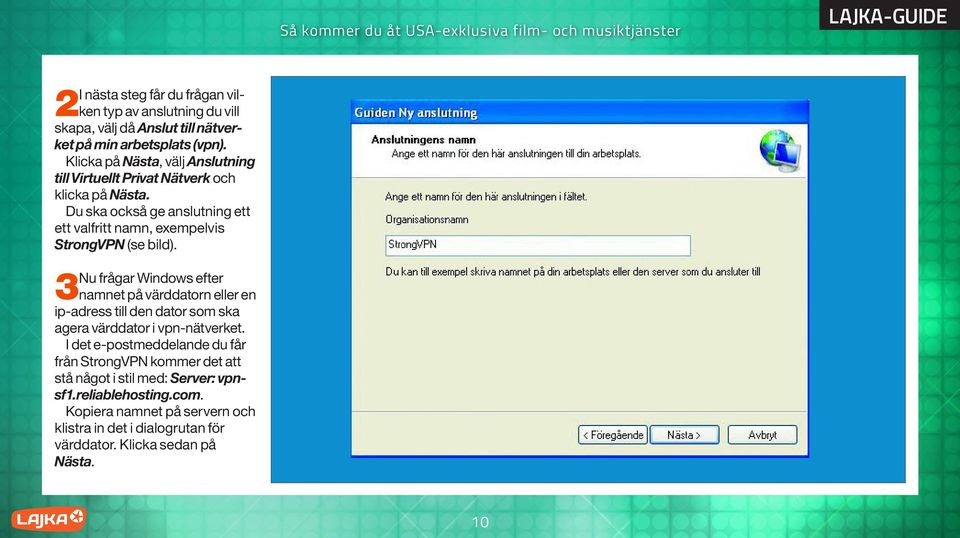Click the Organisationsnamn label
The width and height of the screenshot is (960, 538).
click(x=427, y=219)
